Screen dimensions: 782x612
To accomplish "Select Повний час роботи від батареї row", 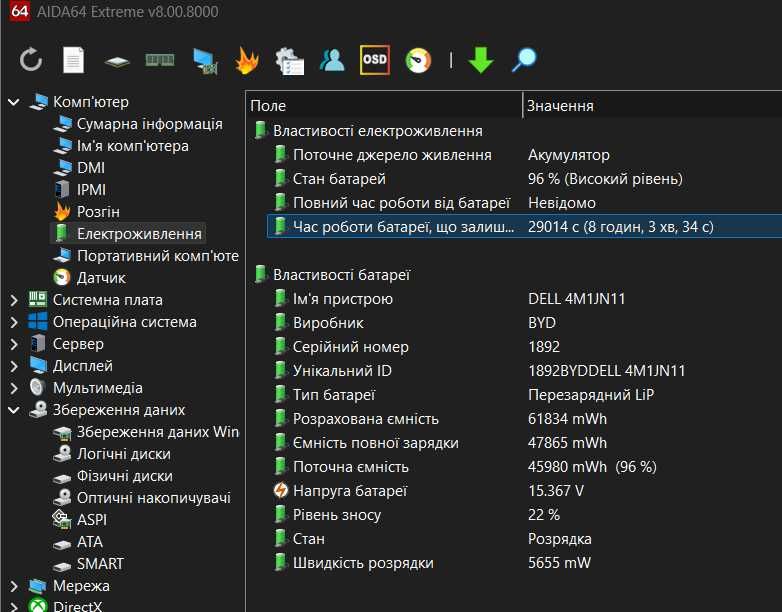I will (525, 203).
